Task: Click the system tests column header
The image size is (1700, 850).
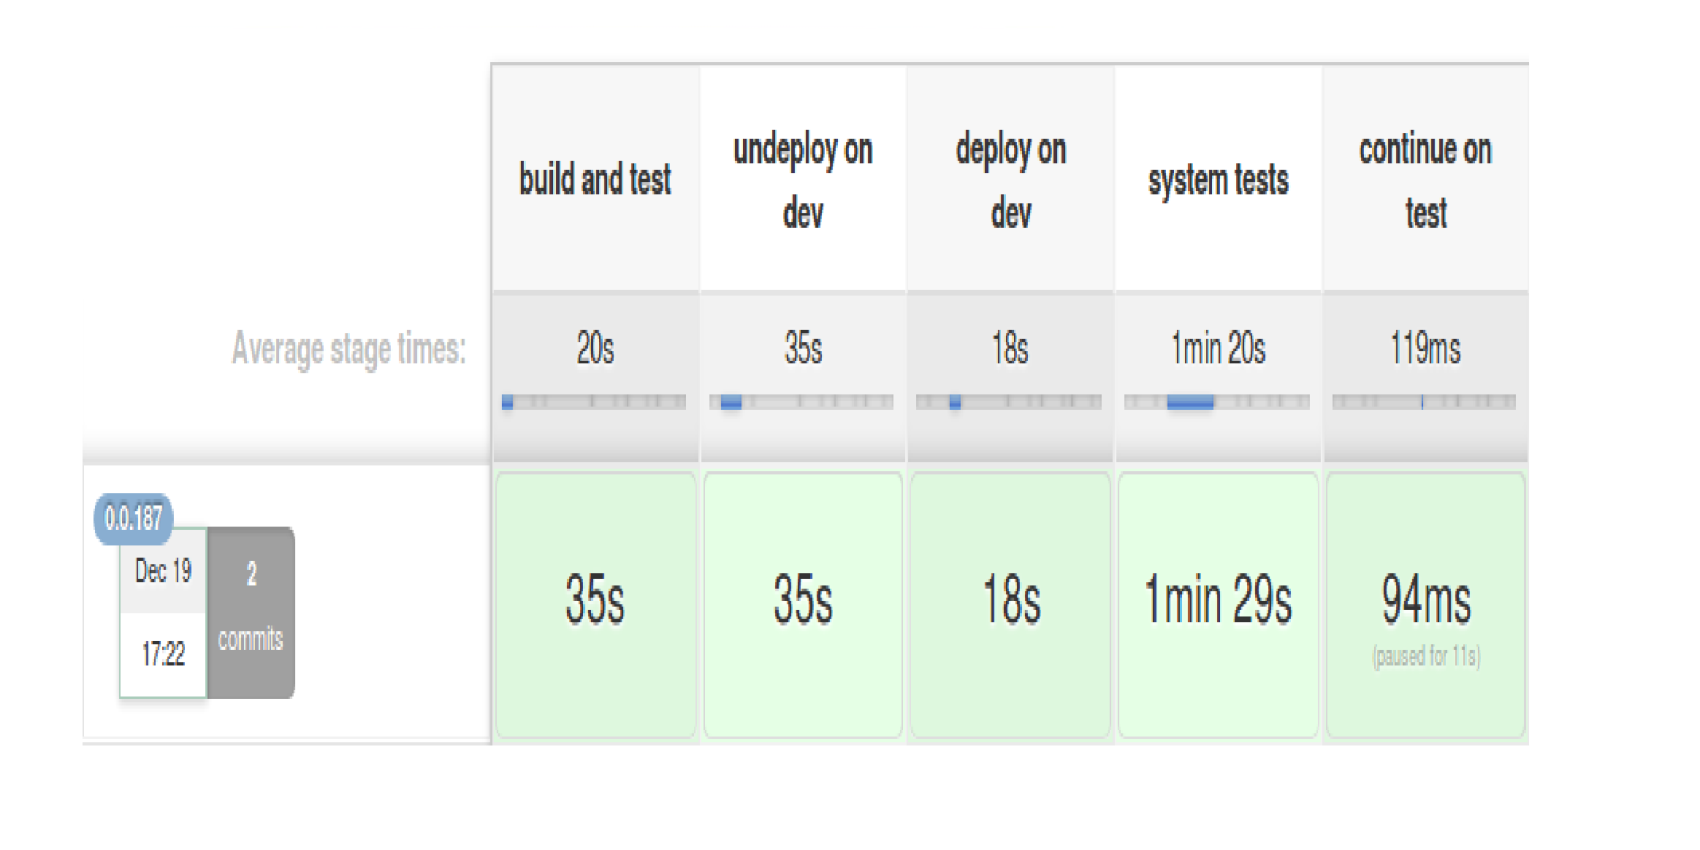Action: coord(1218,179)
